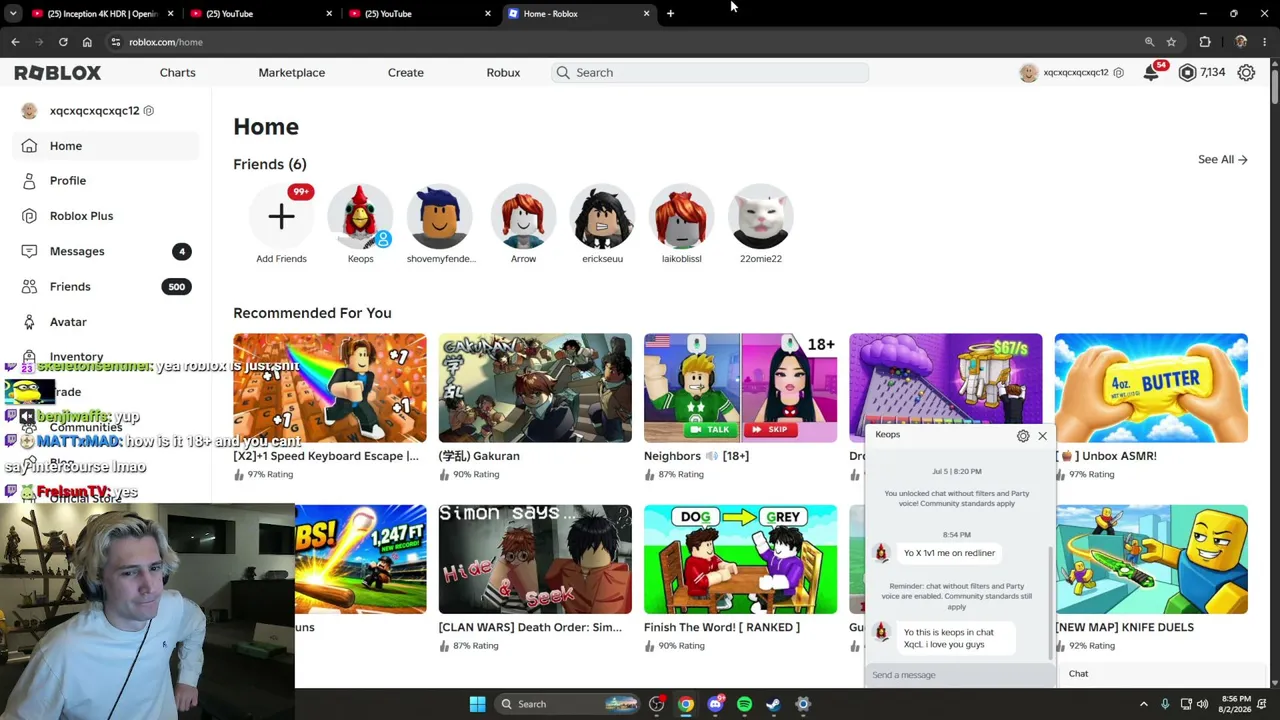Expand the tab search dropdown arrow

click(13, 14)
